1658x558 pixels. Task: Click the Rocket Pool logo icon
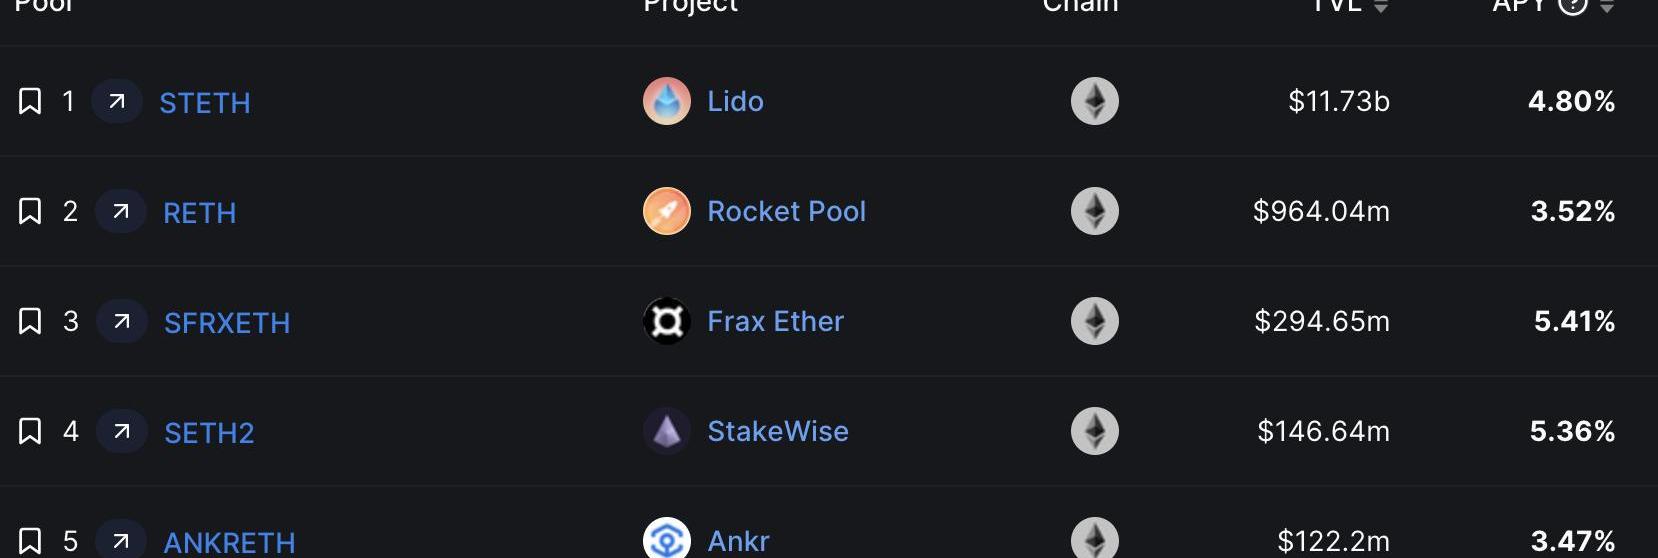(x=666, y=211)
